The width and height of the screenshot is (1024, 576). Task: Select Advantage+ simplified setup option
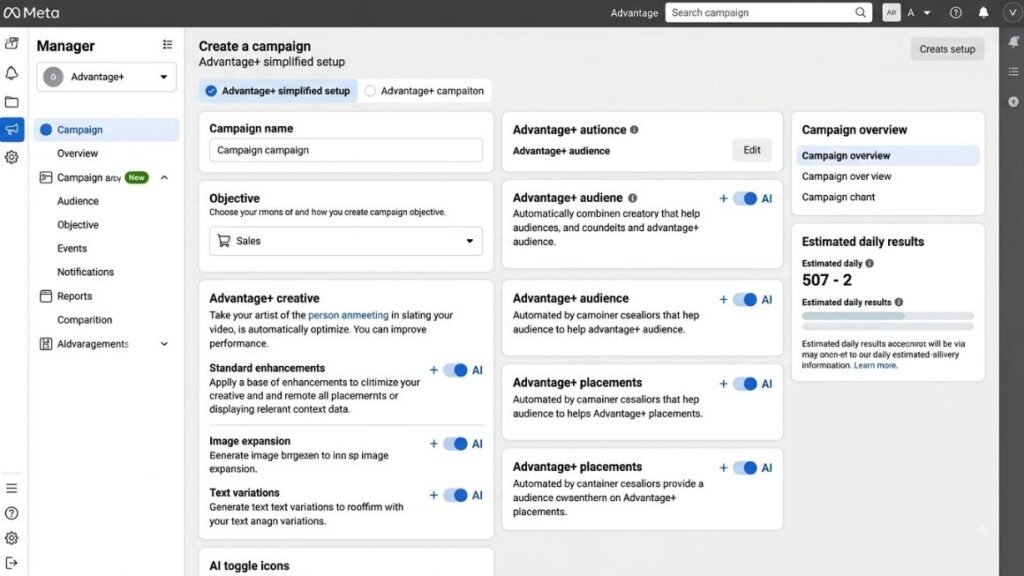(278, 91)
